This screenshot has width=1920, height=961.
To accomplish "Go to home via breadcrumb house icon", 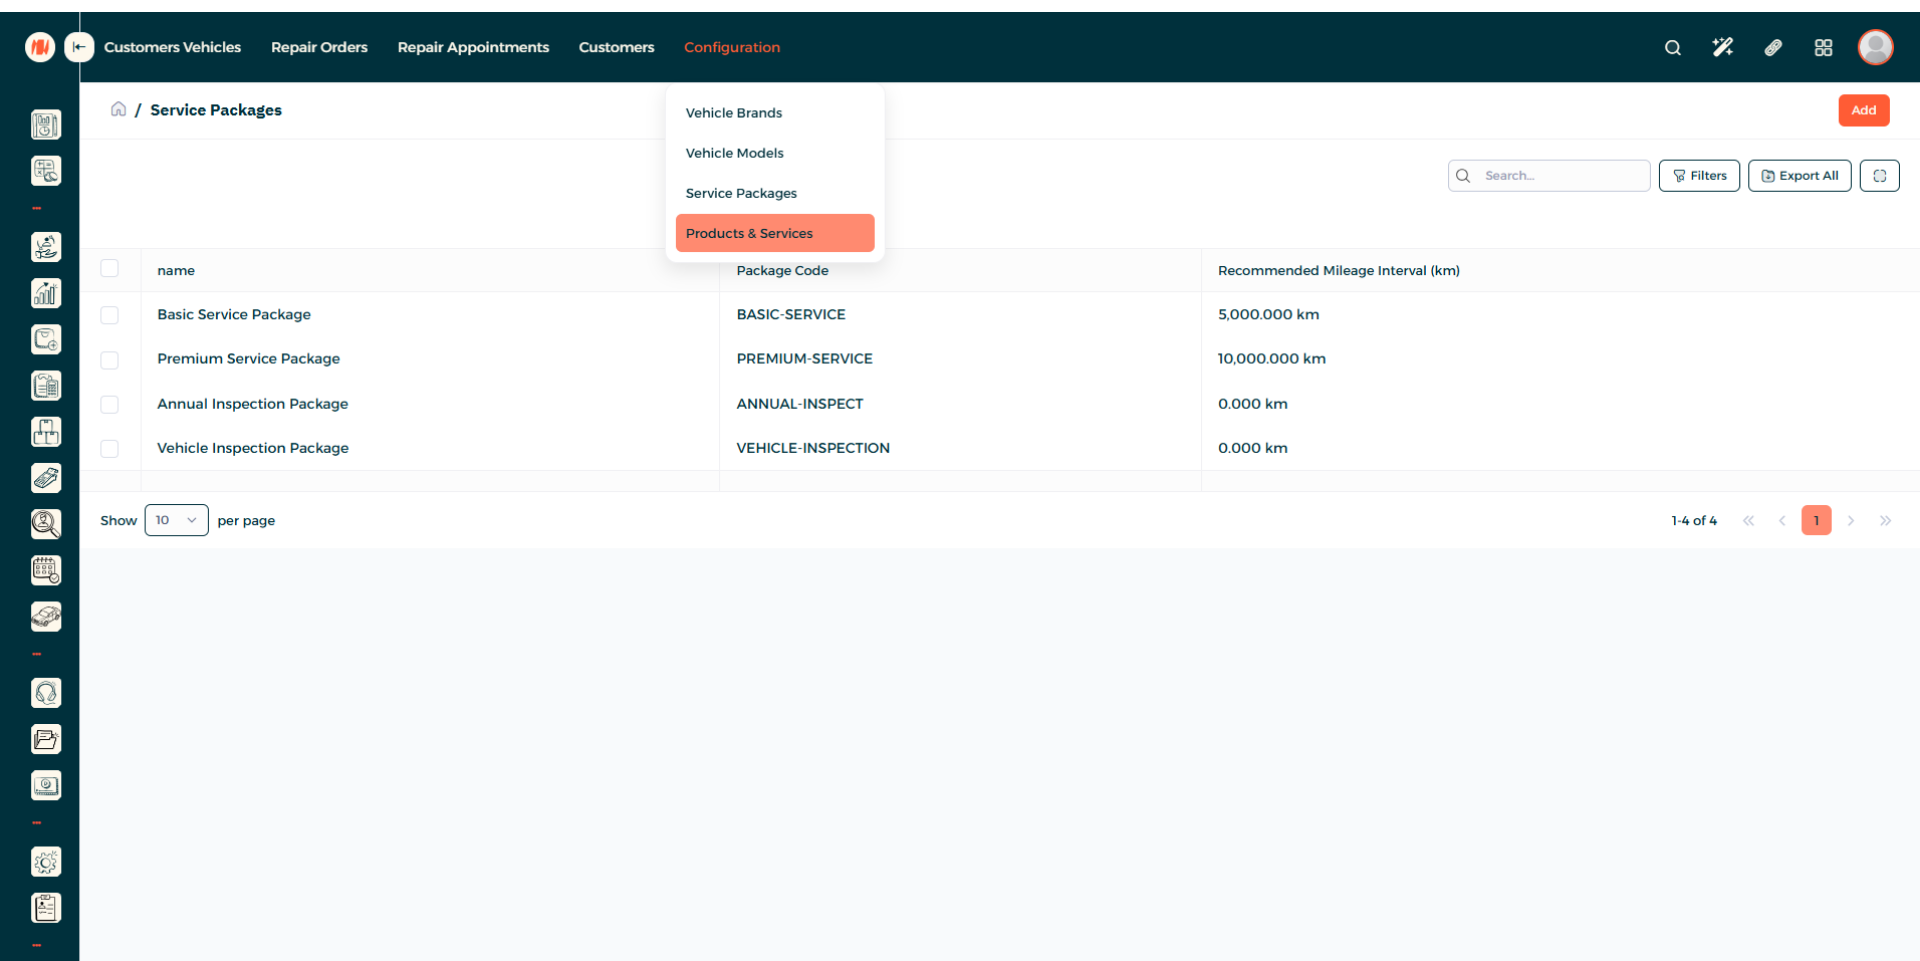I will coord(118,109).
